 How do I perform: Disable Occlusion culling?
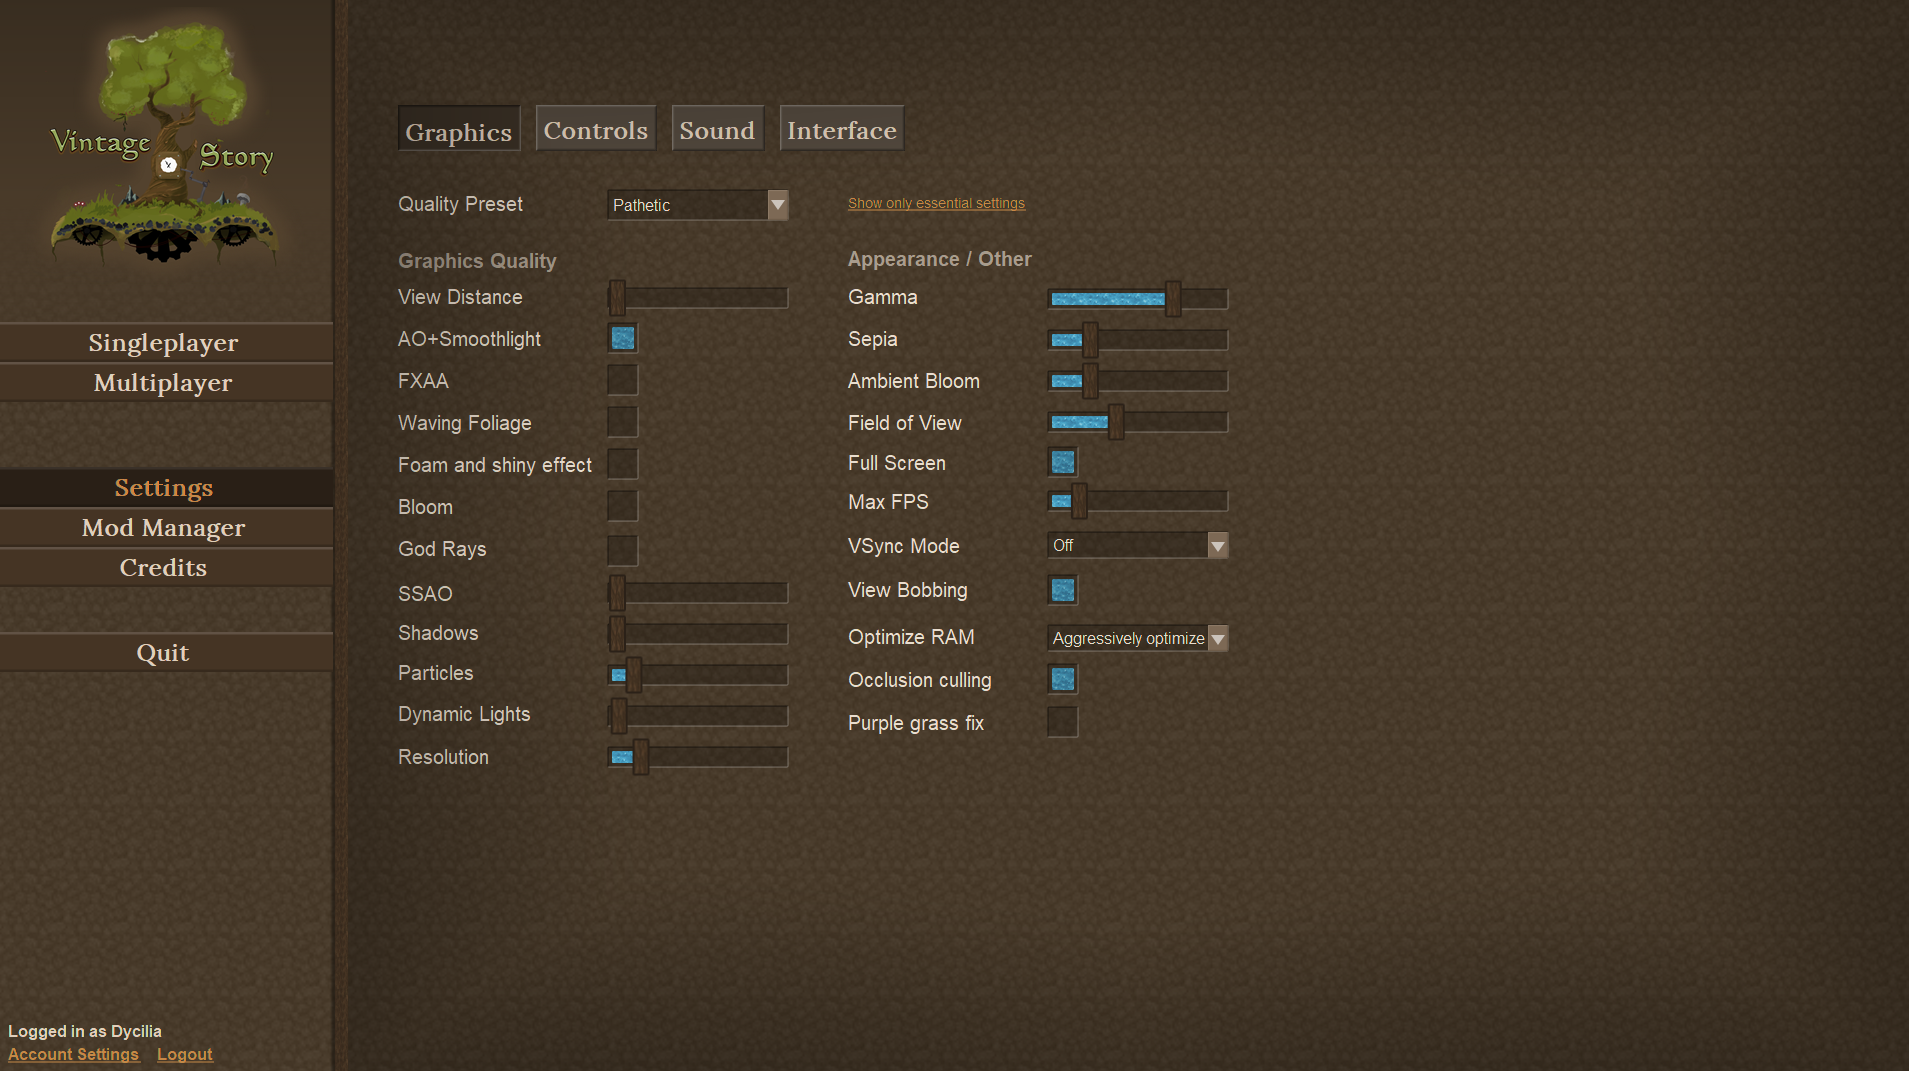[x=1062, y=680]
